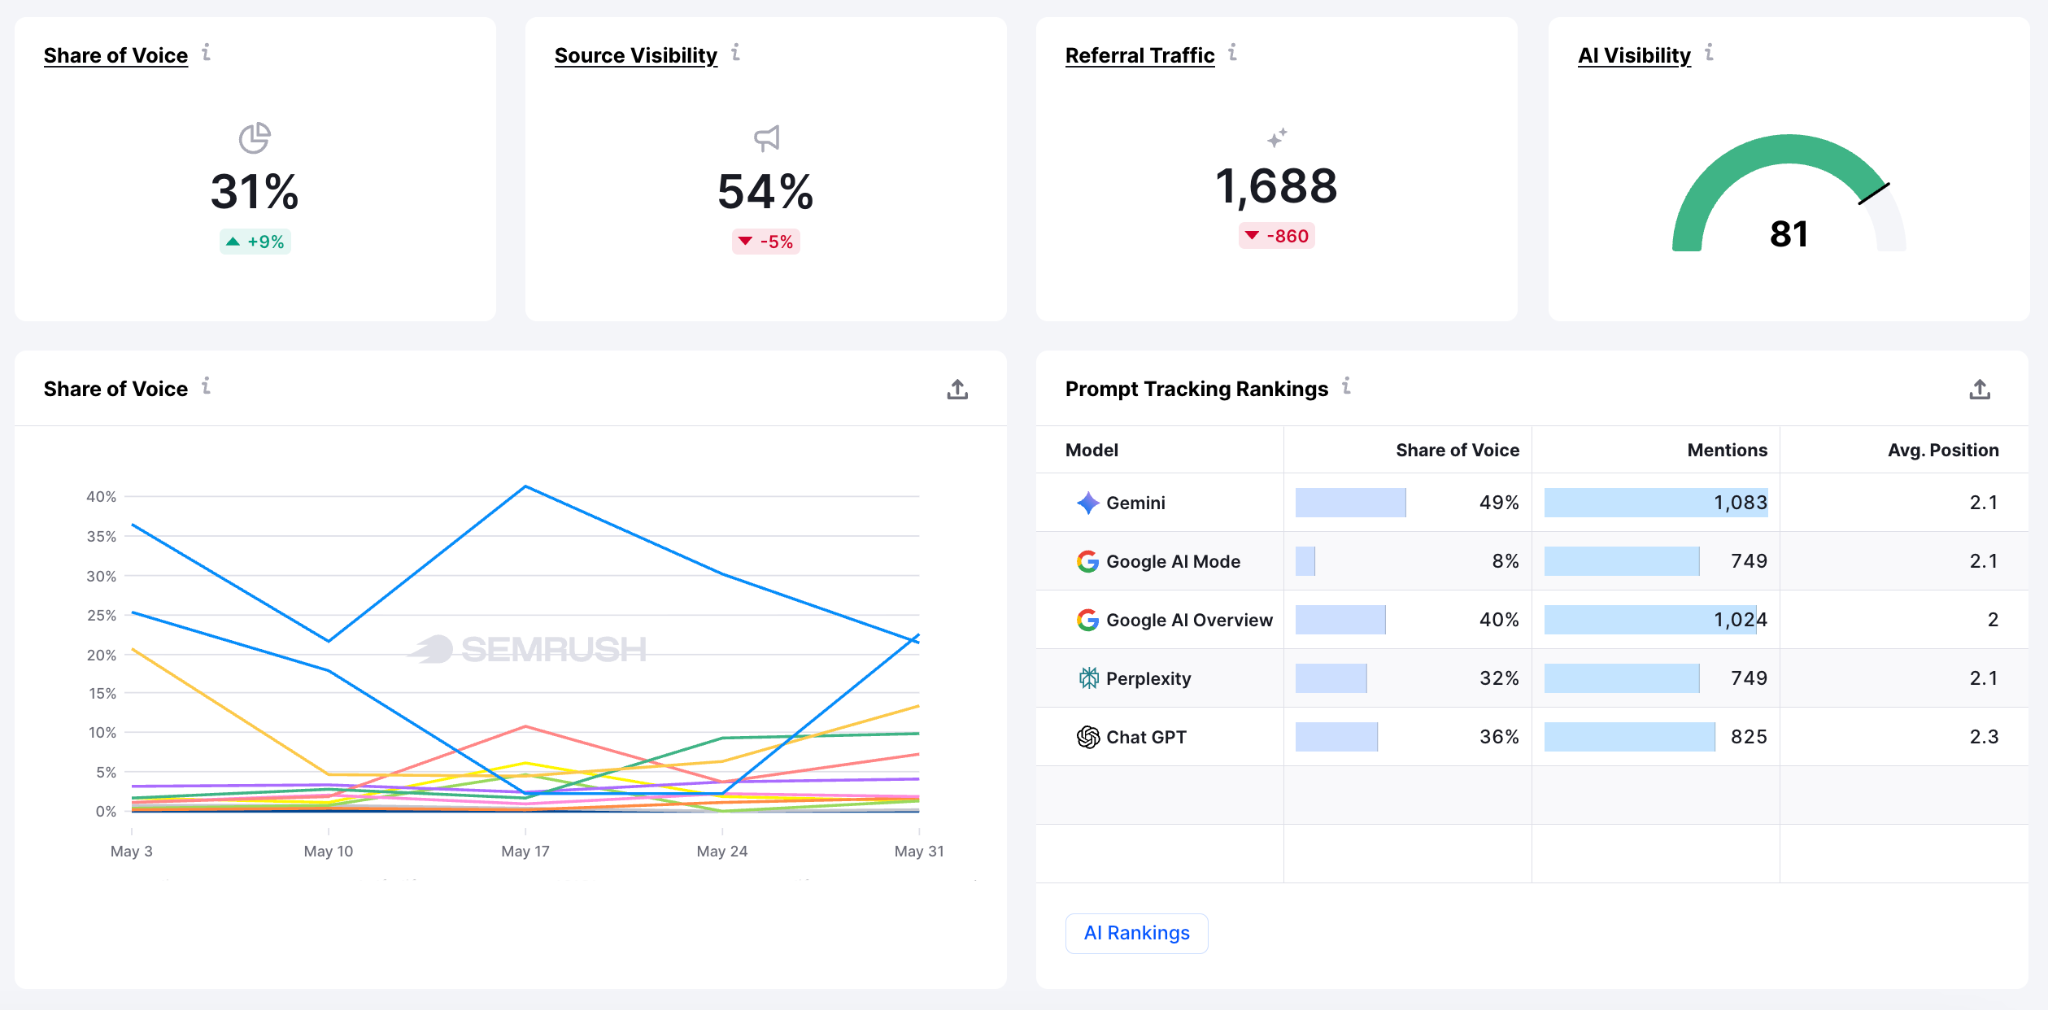Viewport: 2048px width, 1010px height.
Task: Click the 40% y-axis label
Action: click(x=101, y=497)
